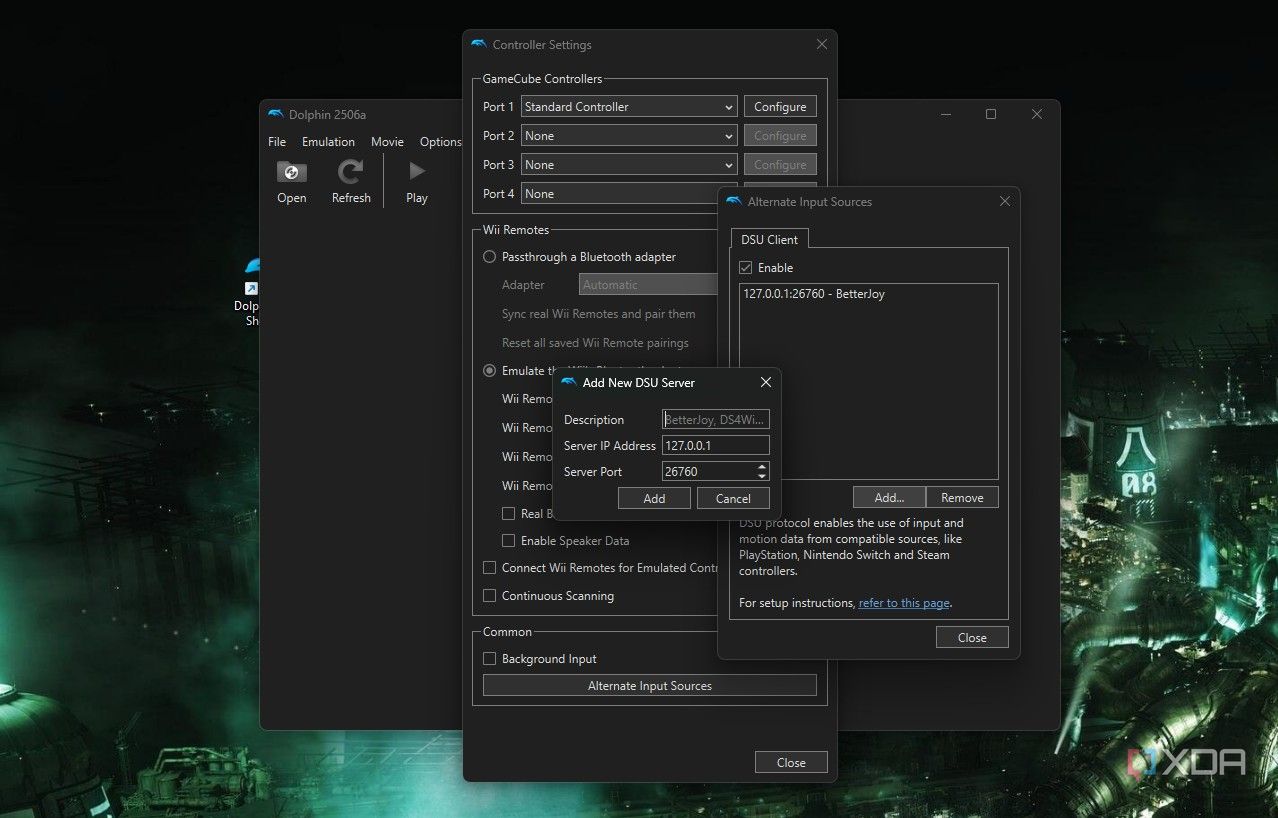Open the Emulation menu
Screen dimensions: 1278x818
click(x=328, y=142)
